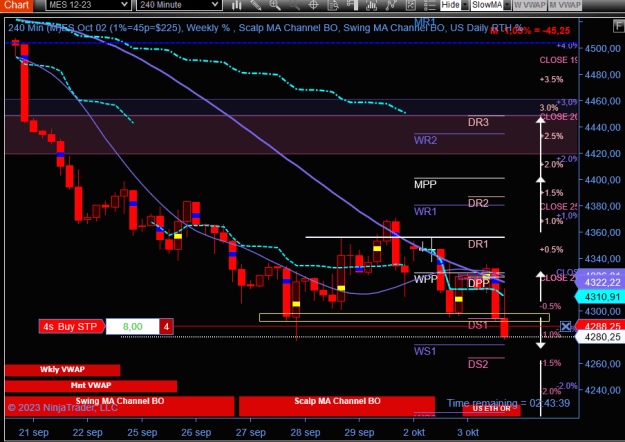The height and width of the screenshot is (442, 625).
Task: Select the Chart tab
Action: [x=16, y=5]
